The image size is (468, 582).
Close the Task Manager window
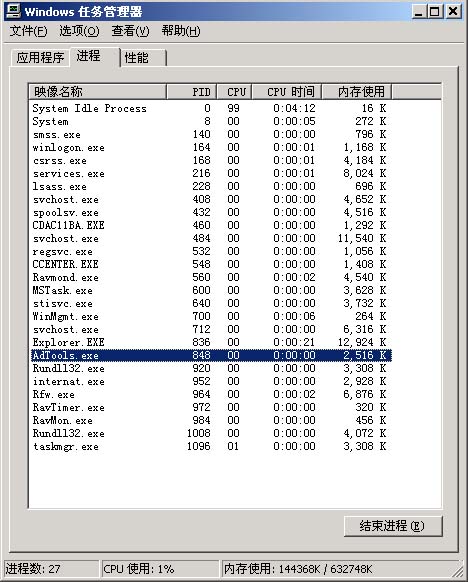coord(453,12)
